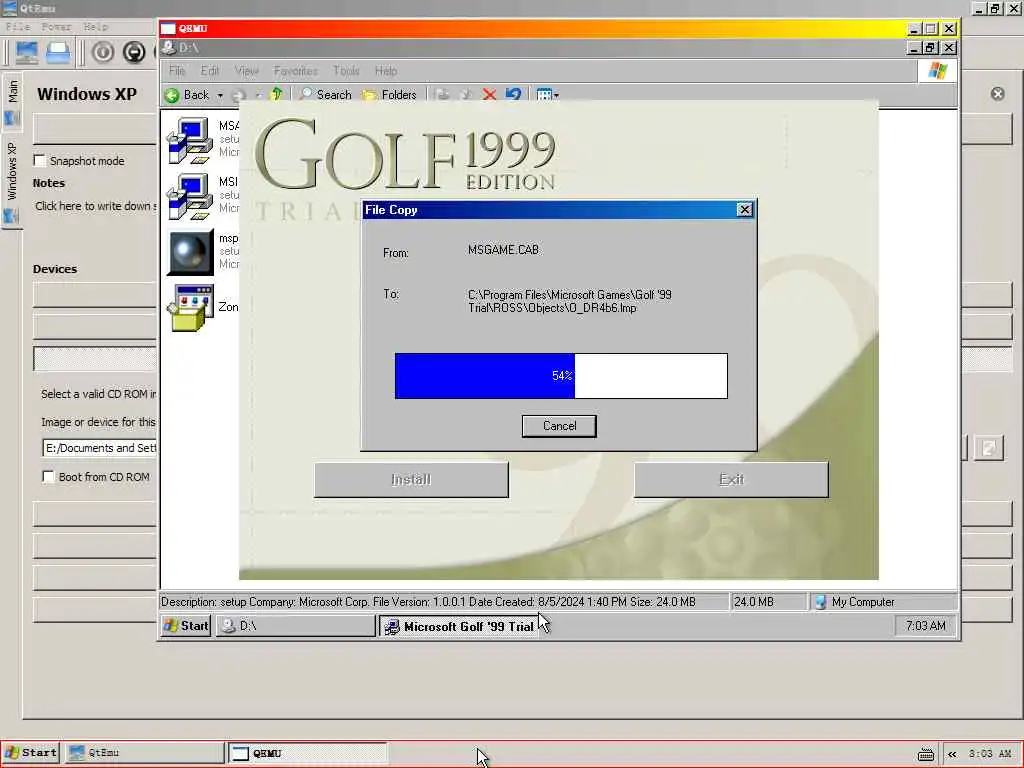1024x768 pixels.
Task: Open the Edit menu in Explorer
Action: point(210,71)
